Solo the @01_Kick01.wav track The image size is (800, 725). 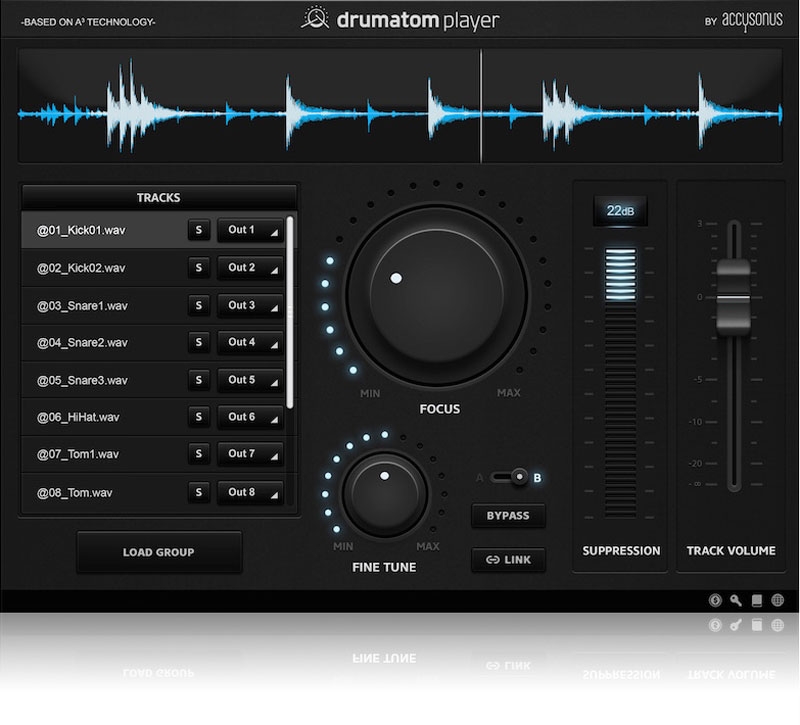tap(198, 230)
